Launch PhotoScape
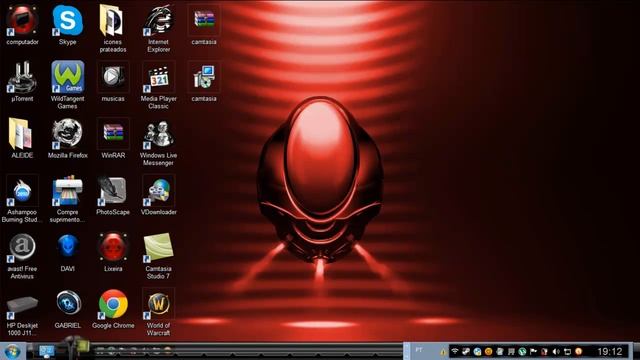This screenshot has width=640, height=360. point(113,195)
